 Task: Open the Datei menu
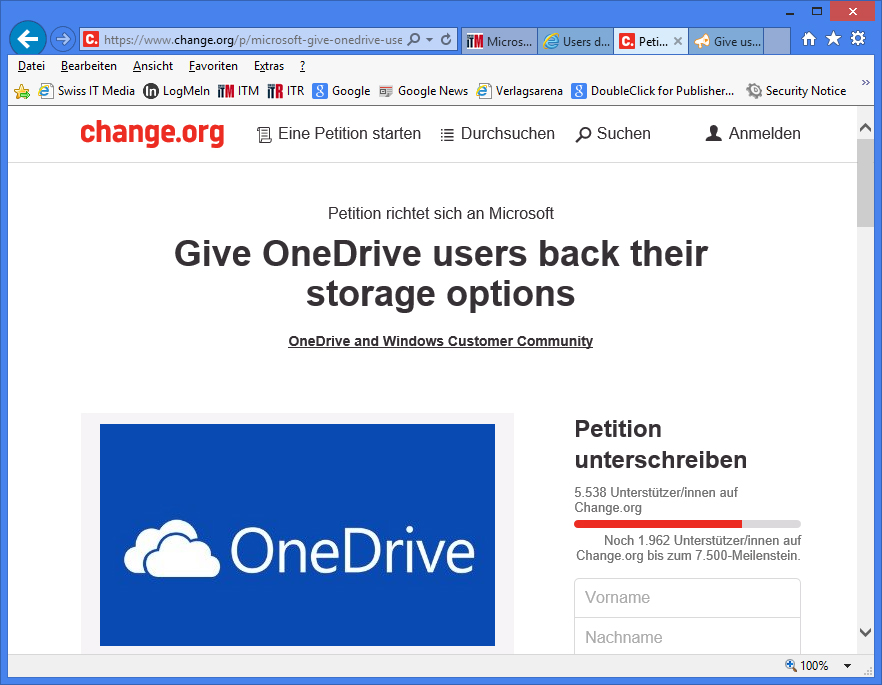click(32, 66)
